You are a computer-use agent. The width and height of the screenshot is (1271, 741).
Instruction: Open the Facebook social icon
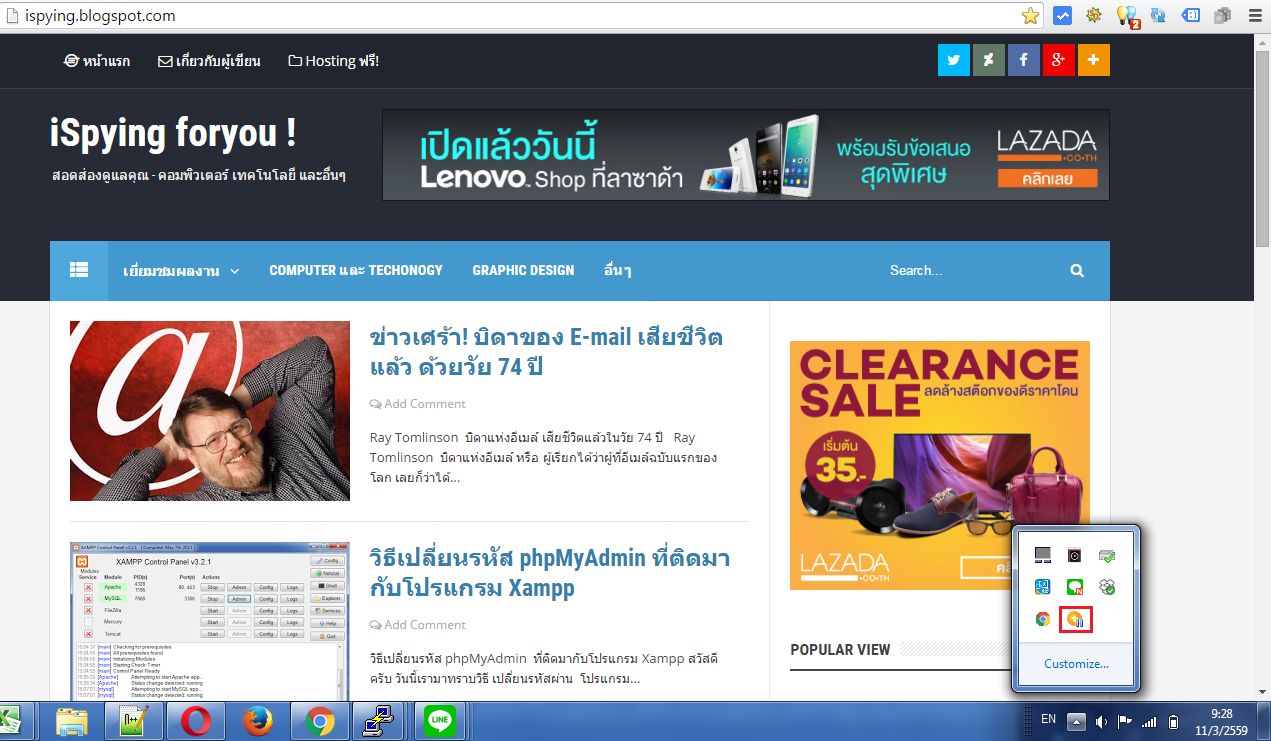click(1023, 60)
